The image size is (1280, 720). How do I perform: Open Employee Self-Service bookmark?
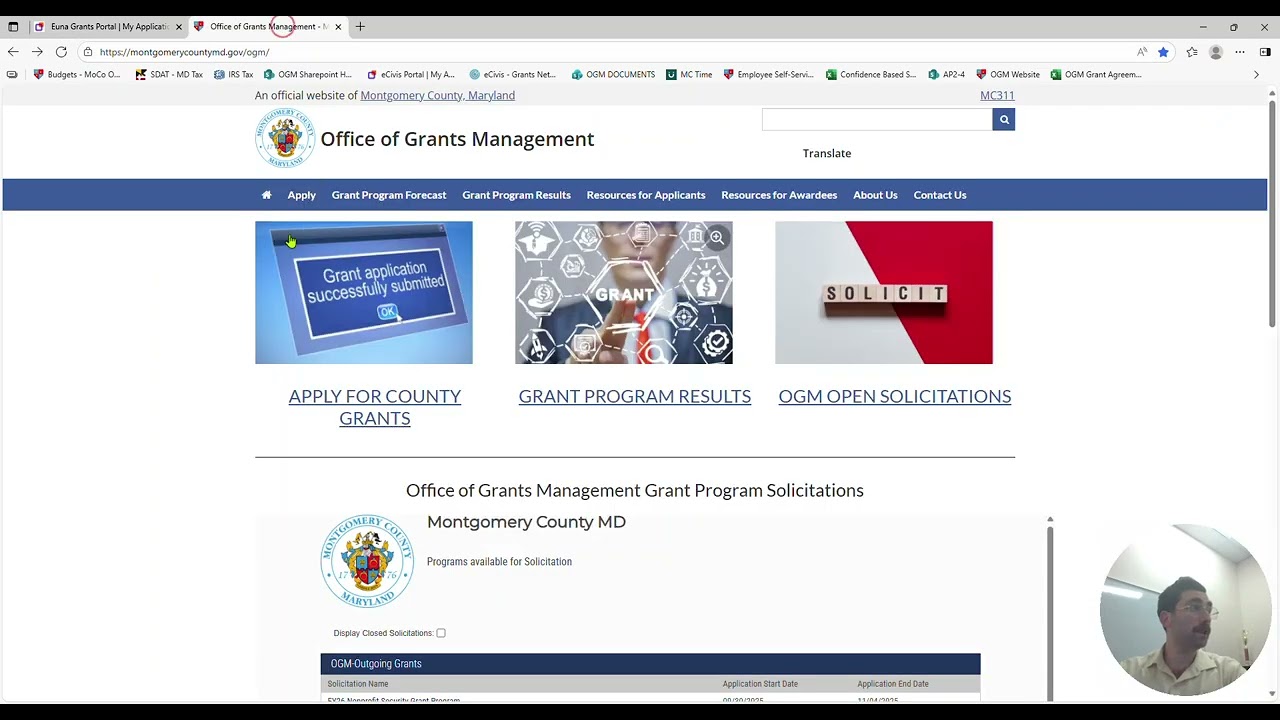coord(768,74)
